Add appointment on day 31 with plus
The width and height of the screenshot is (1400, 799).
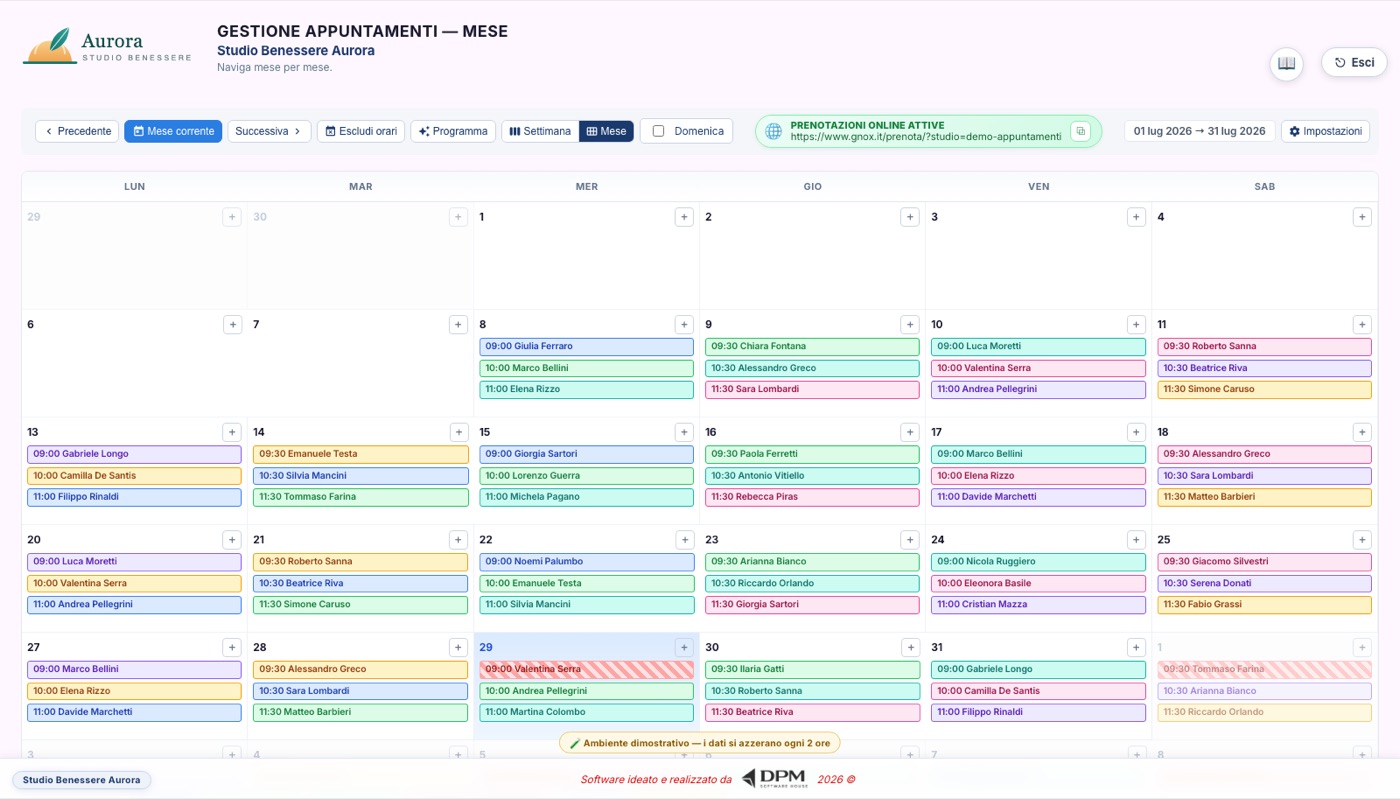1136,647
